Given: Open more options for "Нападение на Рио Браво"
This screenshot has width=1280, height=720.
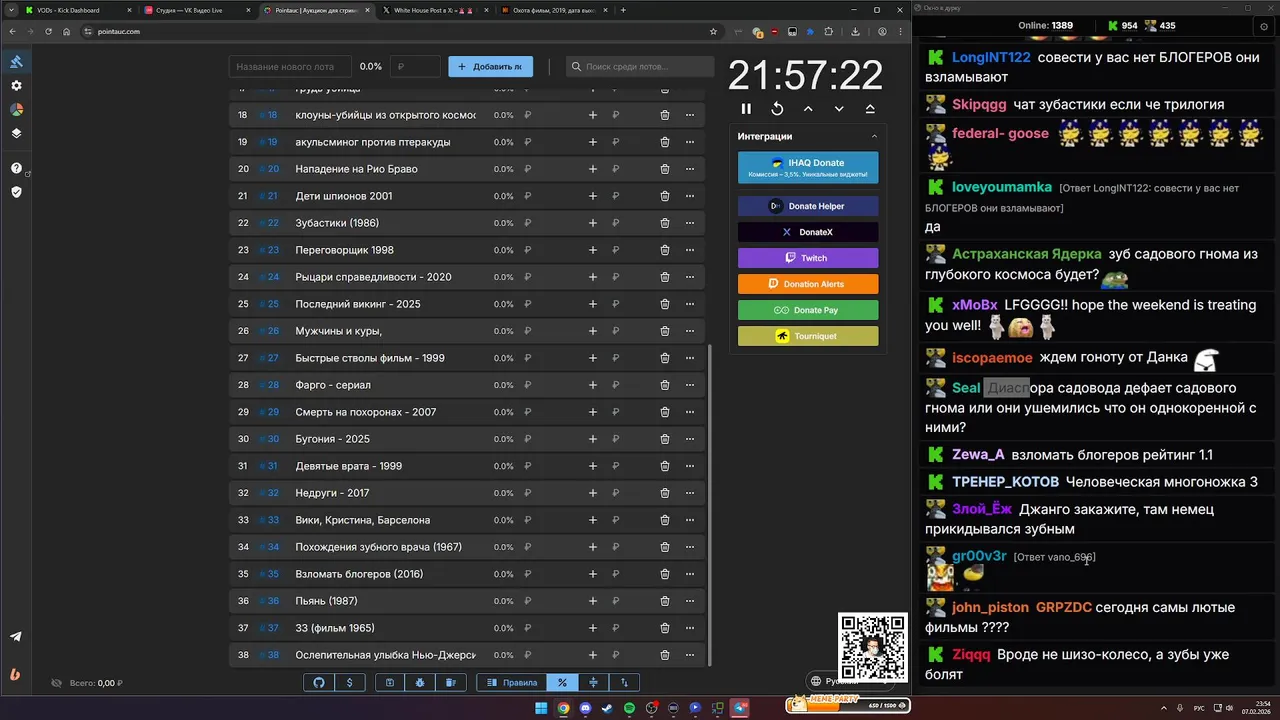Looking at the screenshot, I should [690, 169].
